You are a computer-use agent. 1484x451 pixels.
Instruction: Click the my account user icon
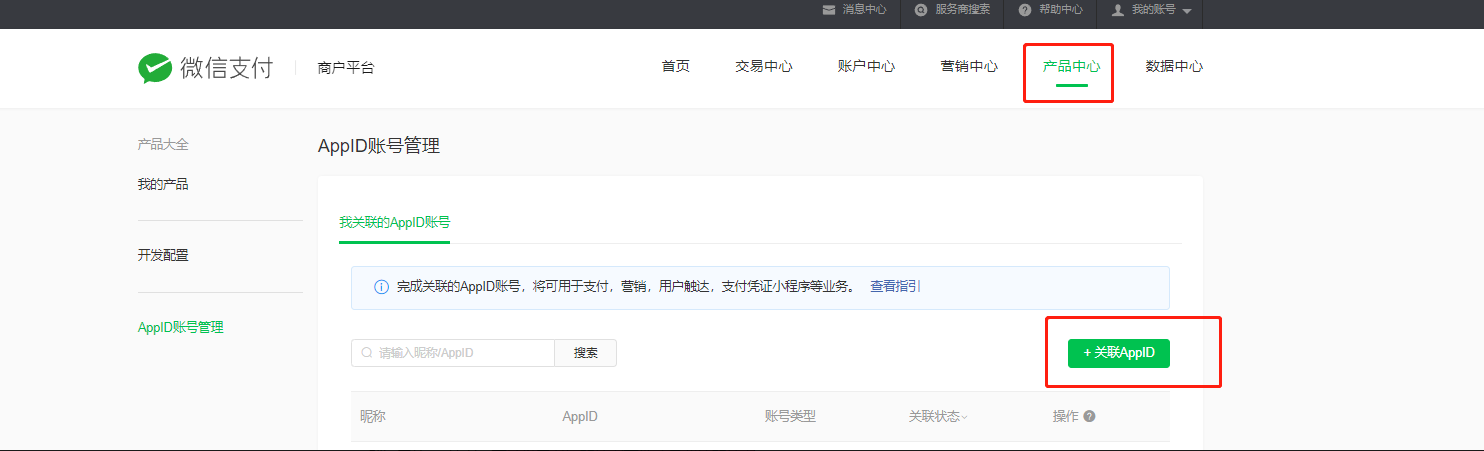click(x=1118, y=10)
